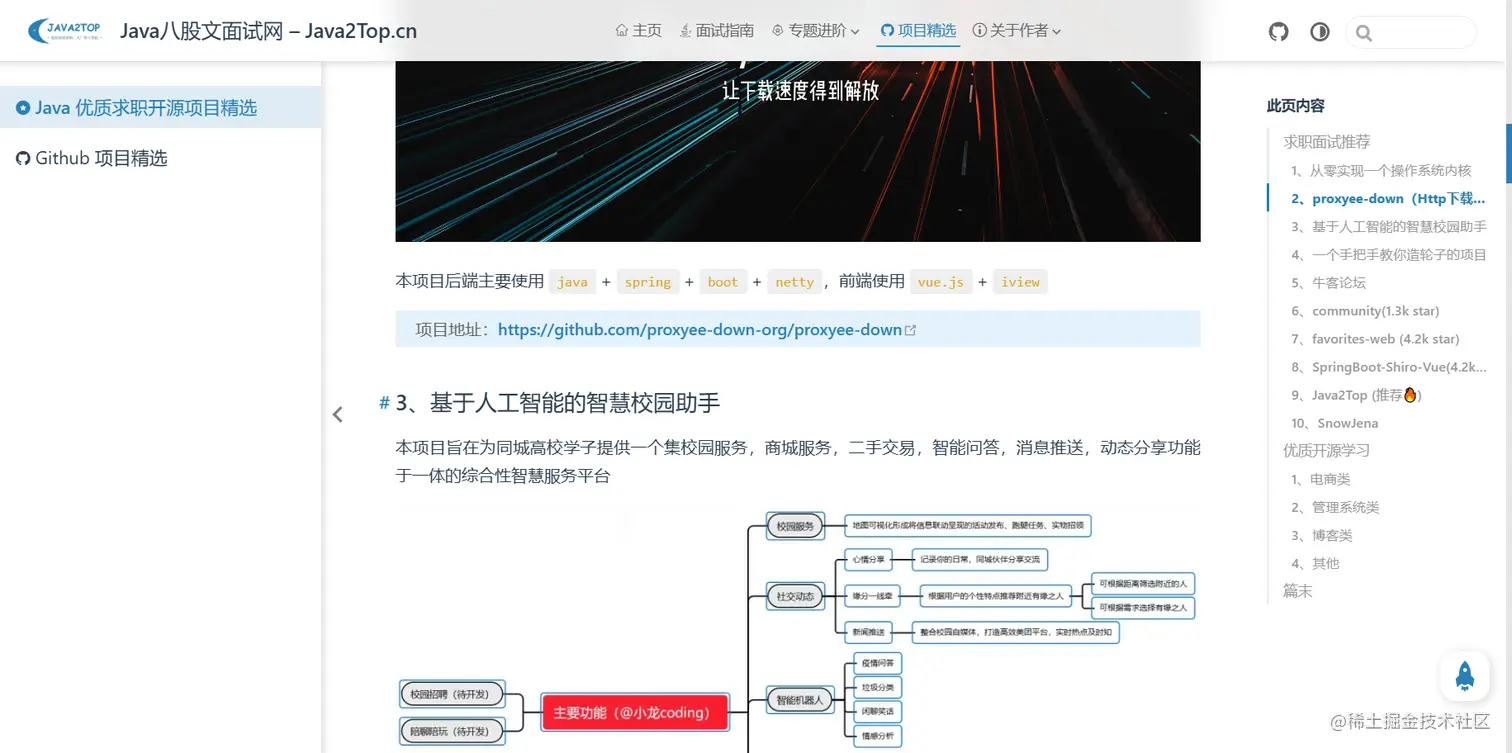Toggle dark mode with the contrast icon
The image size is (1512, 753).
click(x=1319, y=31)
